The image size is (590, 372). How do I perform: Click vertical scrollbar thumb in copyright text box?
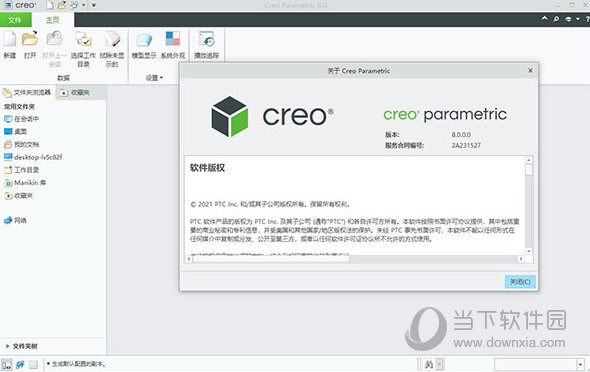point(529,170)
